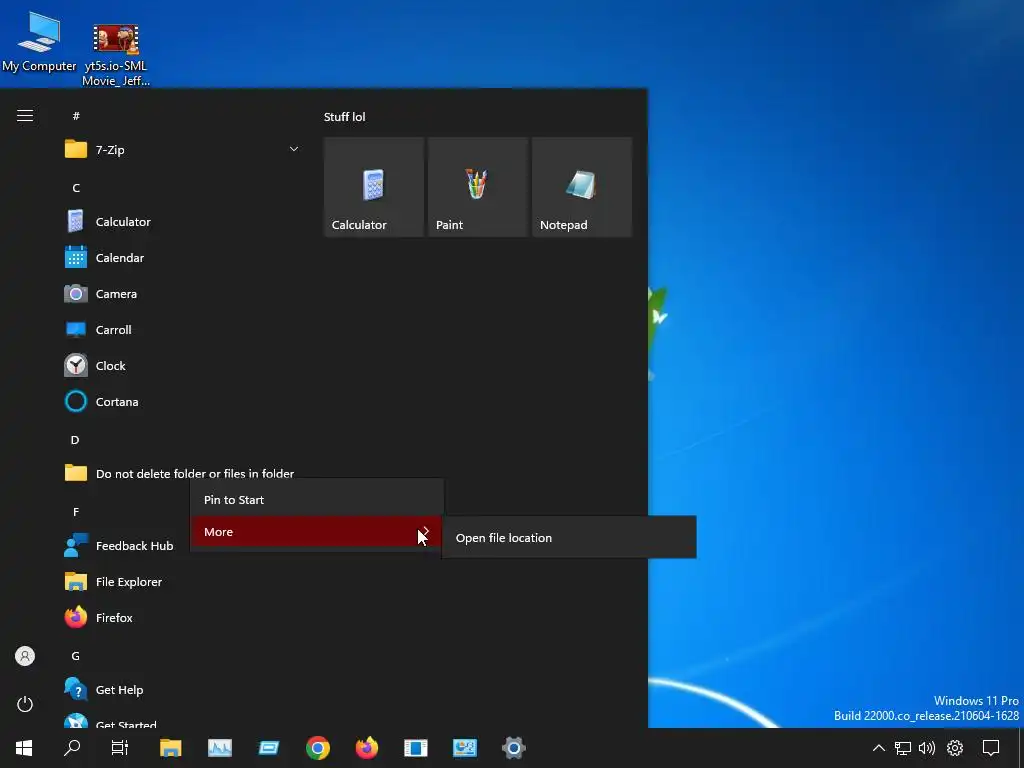Open volume control in system tray
Viewport: 1024px width, 768px height.
pyautogui.click(x=927, y=748)
